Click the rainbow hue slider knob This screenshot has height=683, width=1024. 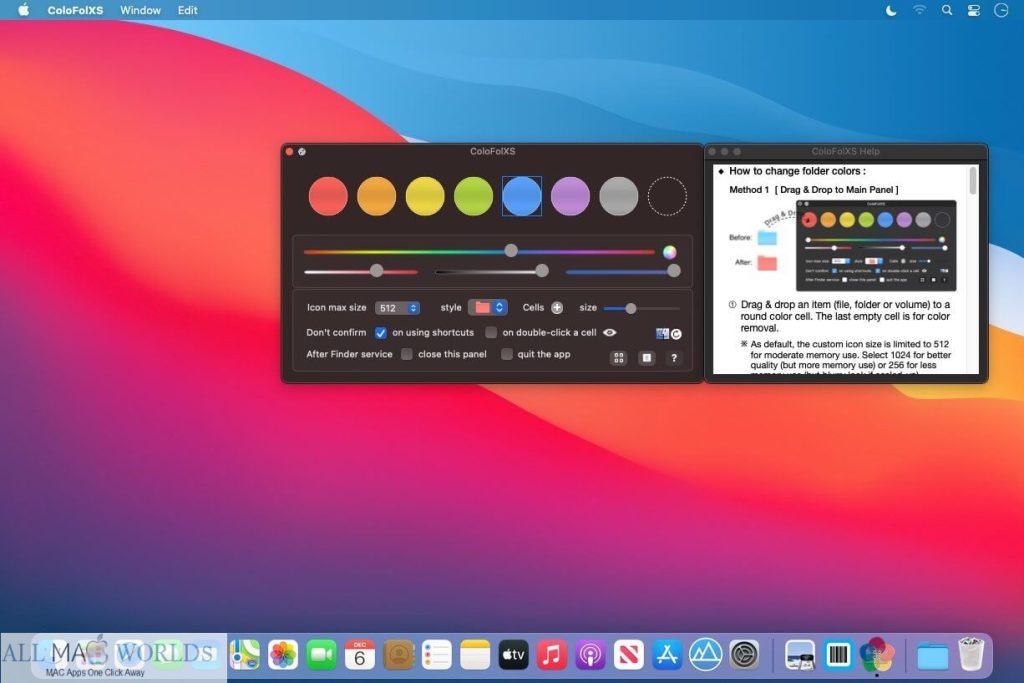[511, 250]
